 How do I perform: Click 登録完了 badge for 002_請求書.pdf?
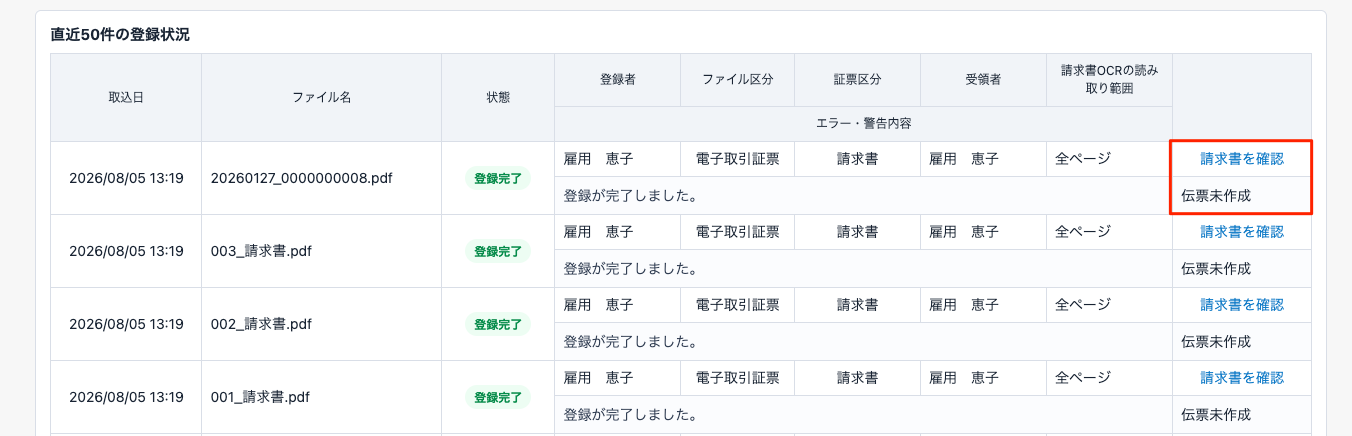point(498,325)
